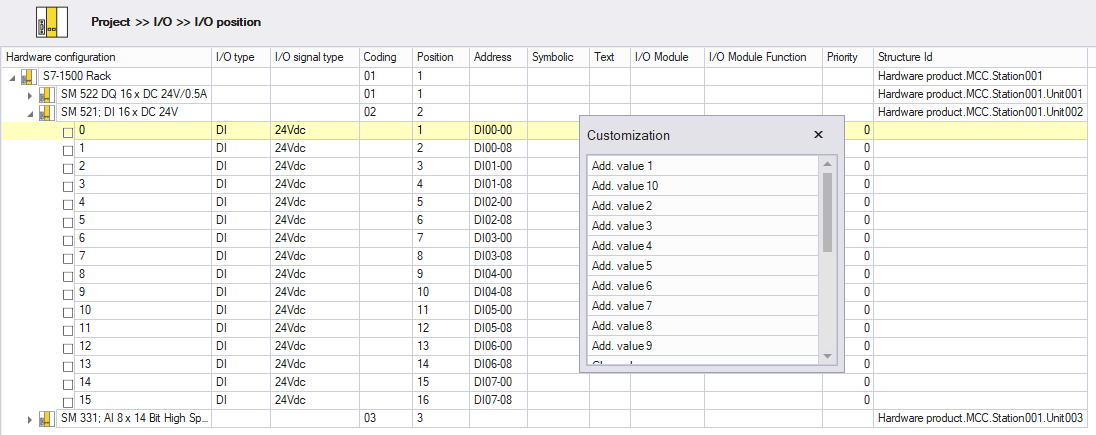Enable the checkbox for channel 7
Screen dimensions: 1096x435
point(68,257)
